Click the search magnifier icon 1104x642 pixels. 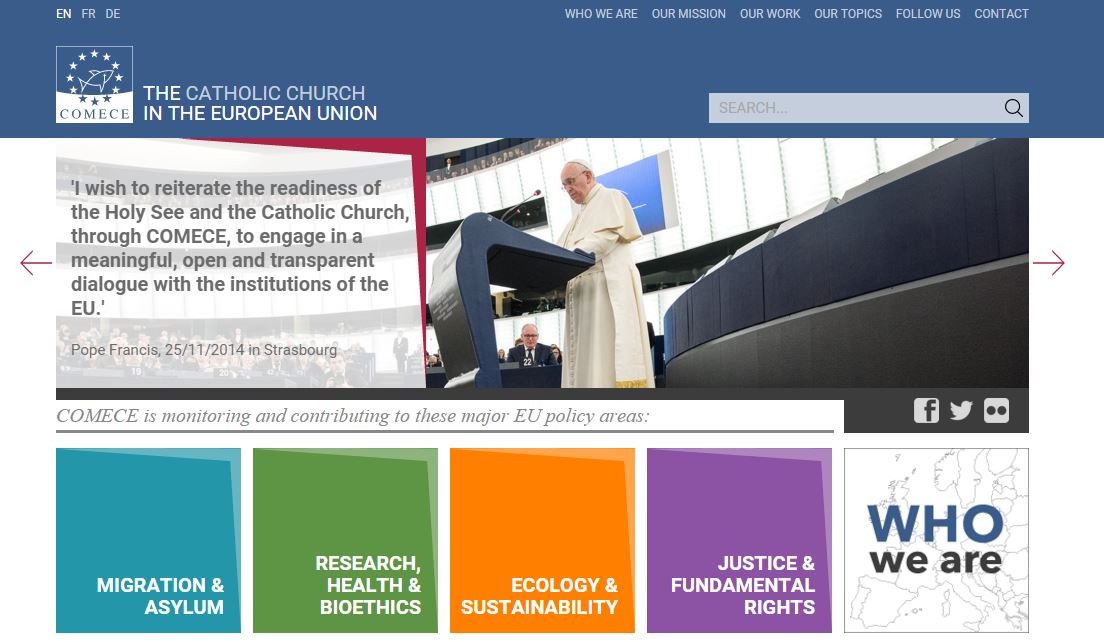pos(1013,108)
